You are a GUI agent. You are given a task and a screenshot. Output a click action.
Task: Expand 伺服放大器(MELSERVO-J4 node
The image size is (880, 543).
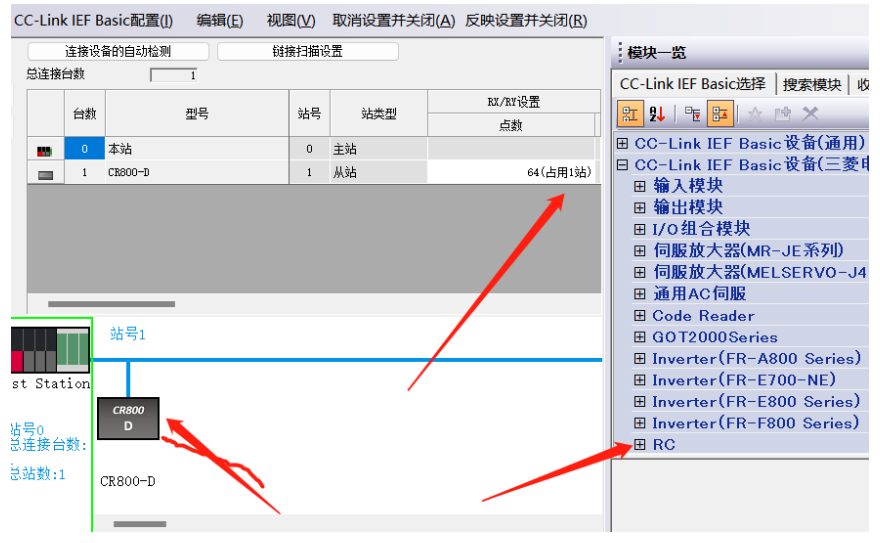[x=640, y=273]
